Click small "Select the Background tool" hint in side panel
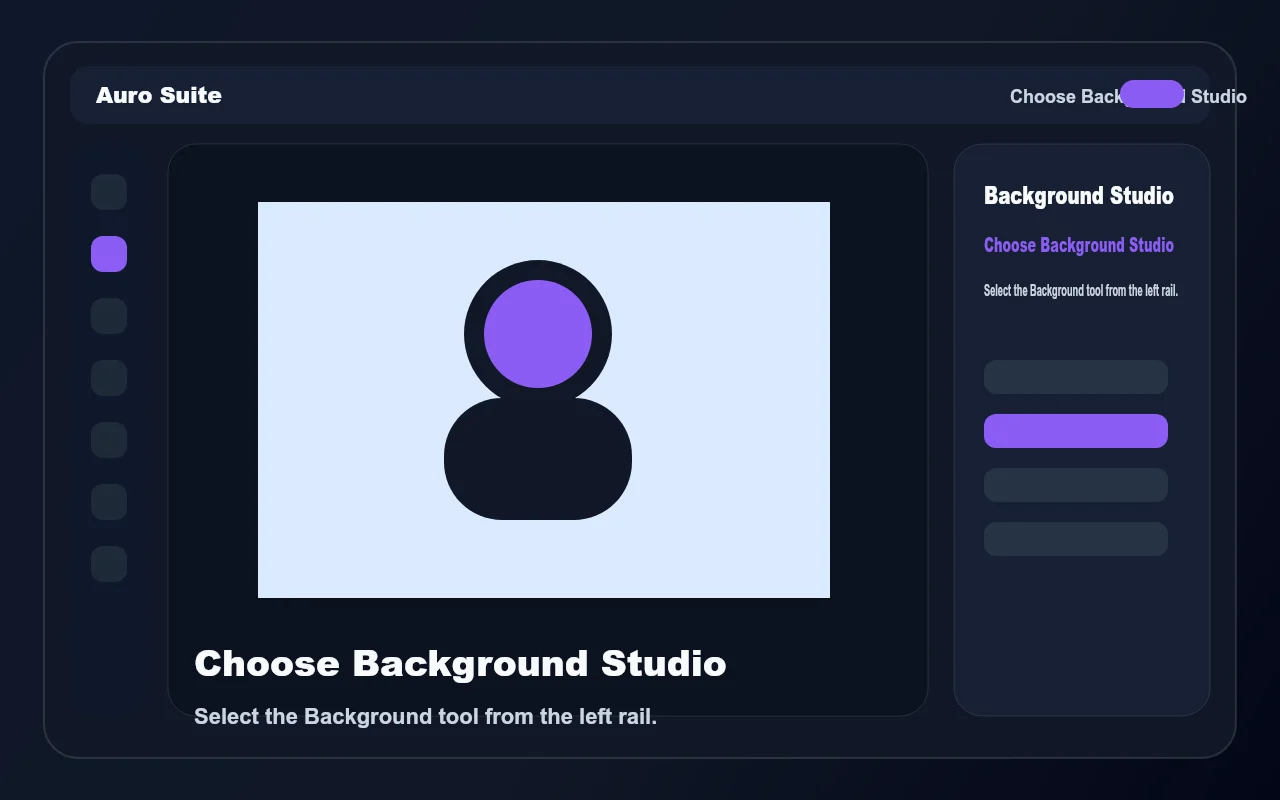 coord(1081,291)
